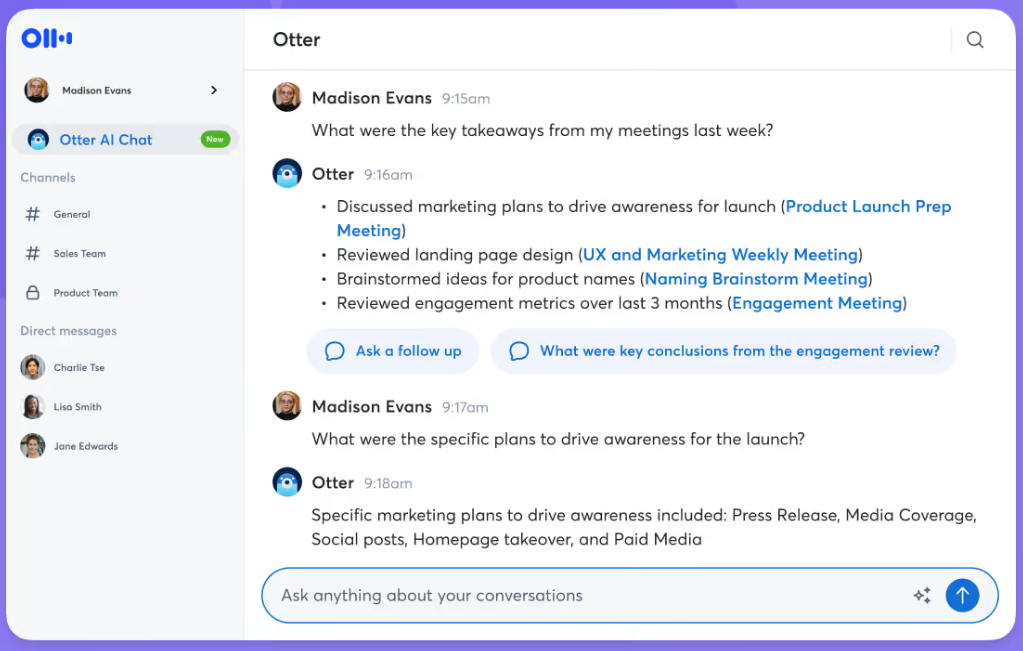Image resolution: width=1023 pixels, height=651 pixels.
Task: Click Jane Edwards avatar thumbnail
Action: tap(33, 446)
